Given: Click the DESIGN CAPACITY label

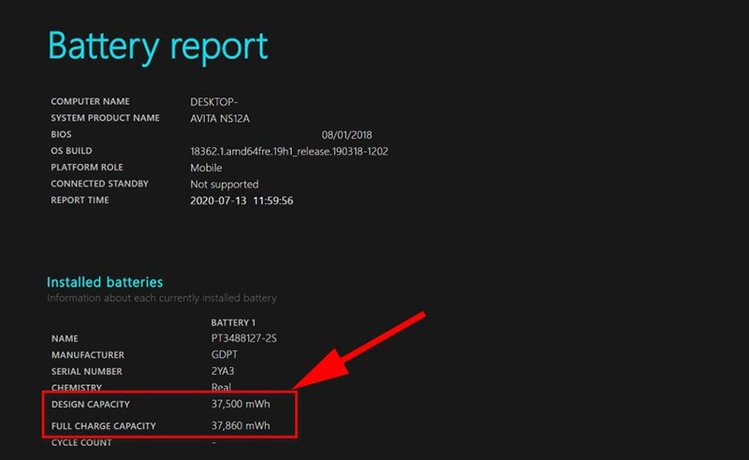Looking at the screenshot, I should pos(91,404).
